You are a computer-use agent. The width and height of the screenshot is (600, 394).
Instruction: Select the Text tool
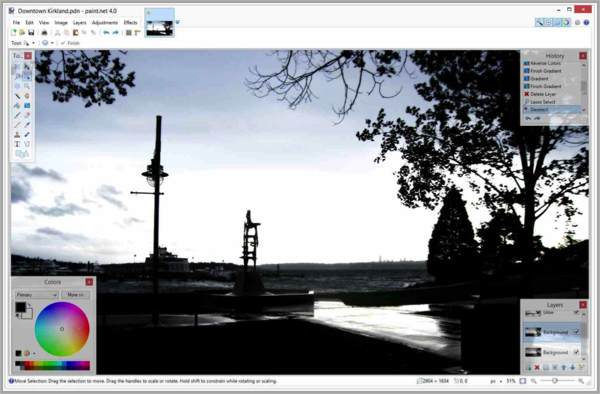17,144
